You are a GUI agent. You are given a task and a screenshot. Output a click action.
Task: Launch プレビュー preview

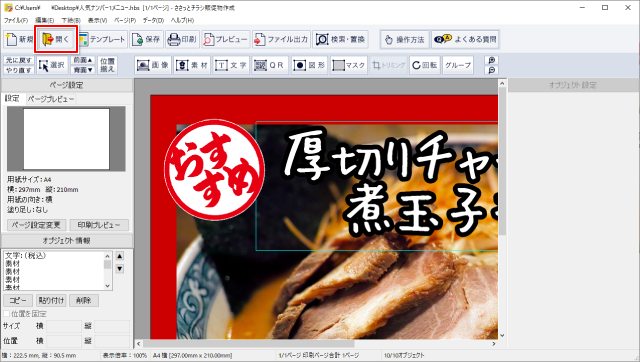[x=225, y=39]
